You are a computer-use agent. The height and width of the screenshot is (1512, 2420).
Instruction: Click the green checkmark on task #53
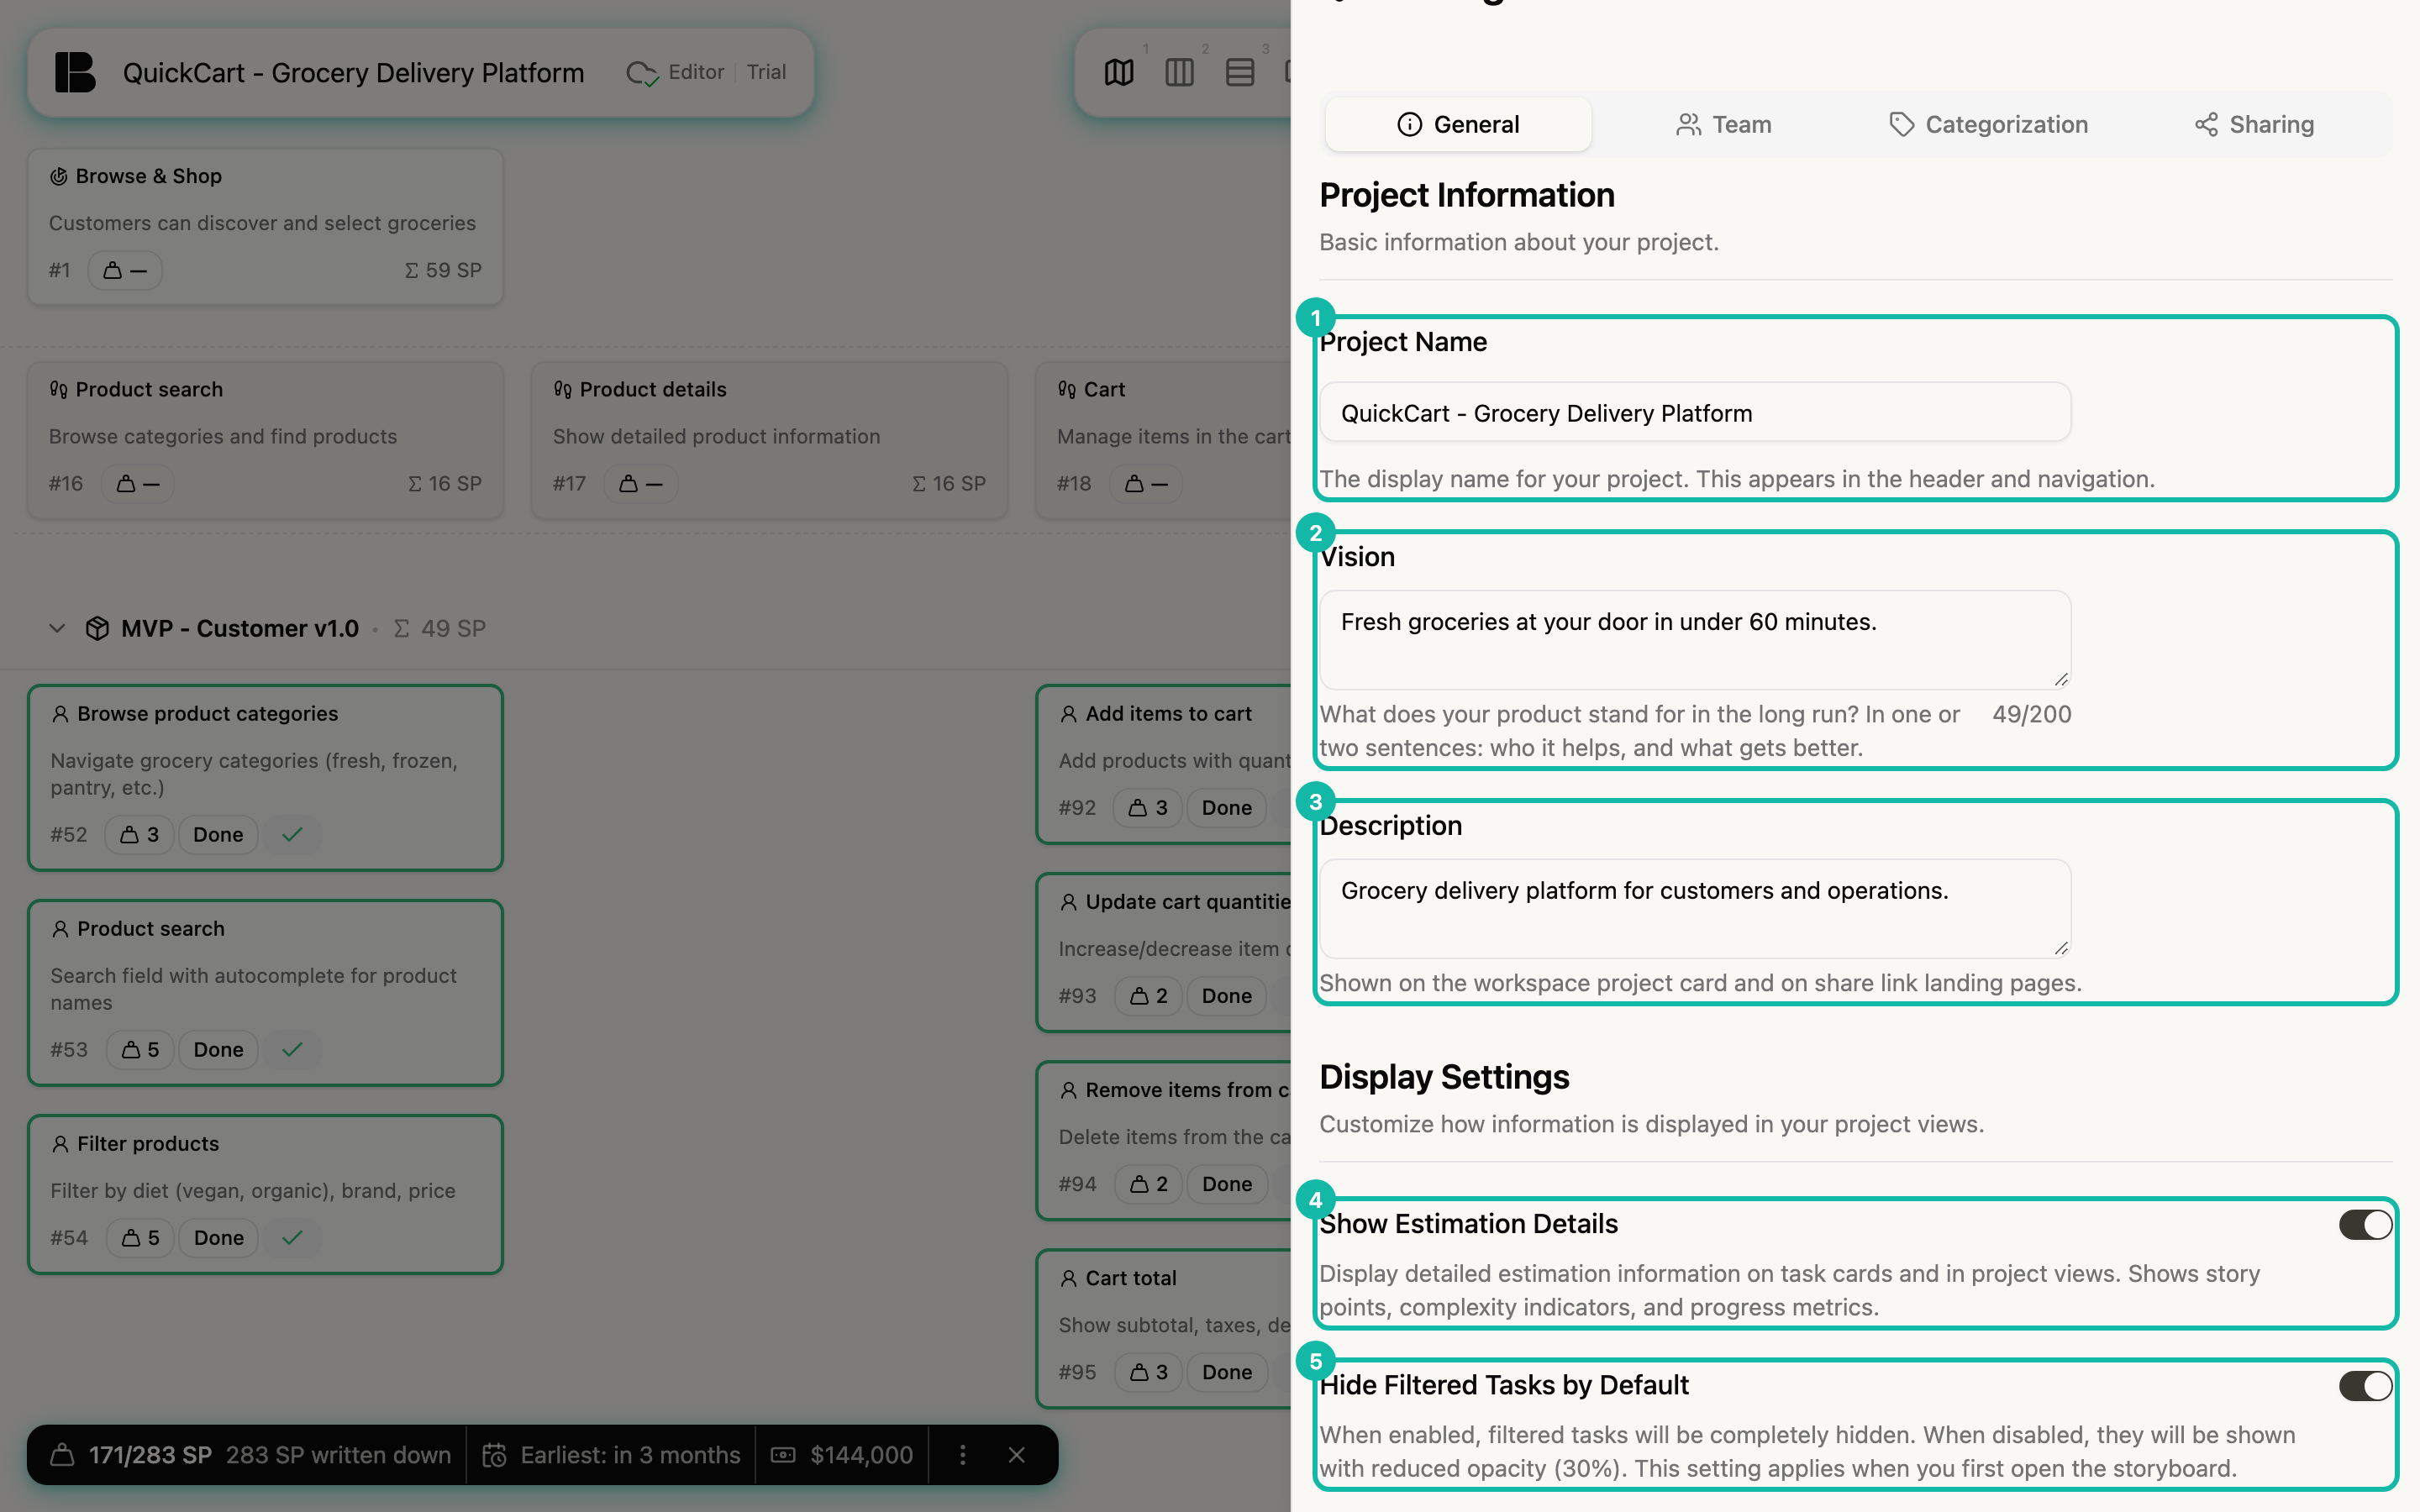(x=292, y=1049)
